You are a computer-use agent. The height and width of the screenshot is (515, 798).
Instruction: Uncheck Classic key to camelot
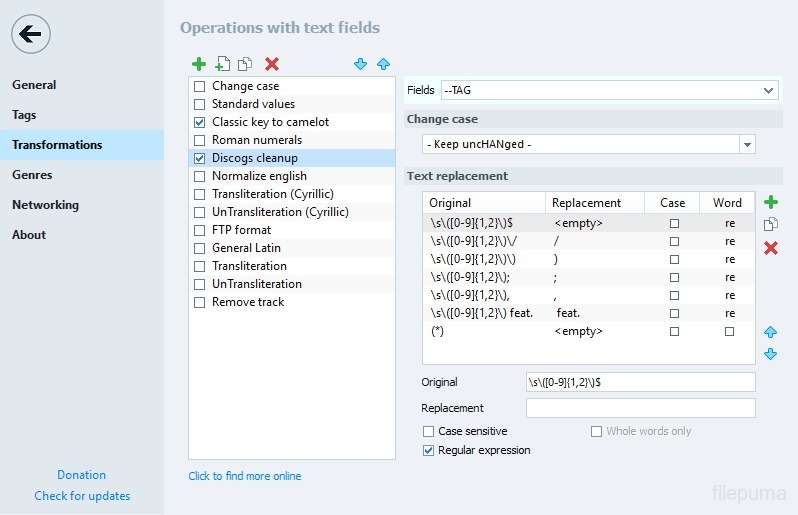coord(200,122)
